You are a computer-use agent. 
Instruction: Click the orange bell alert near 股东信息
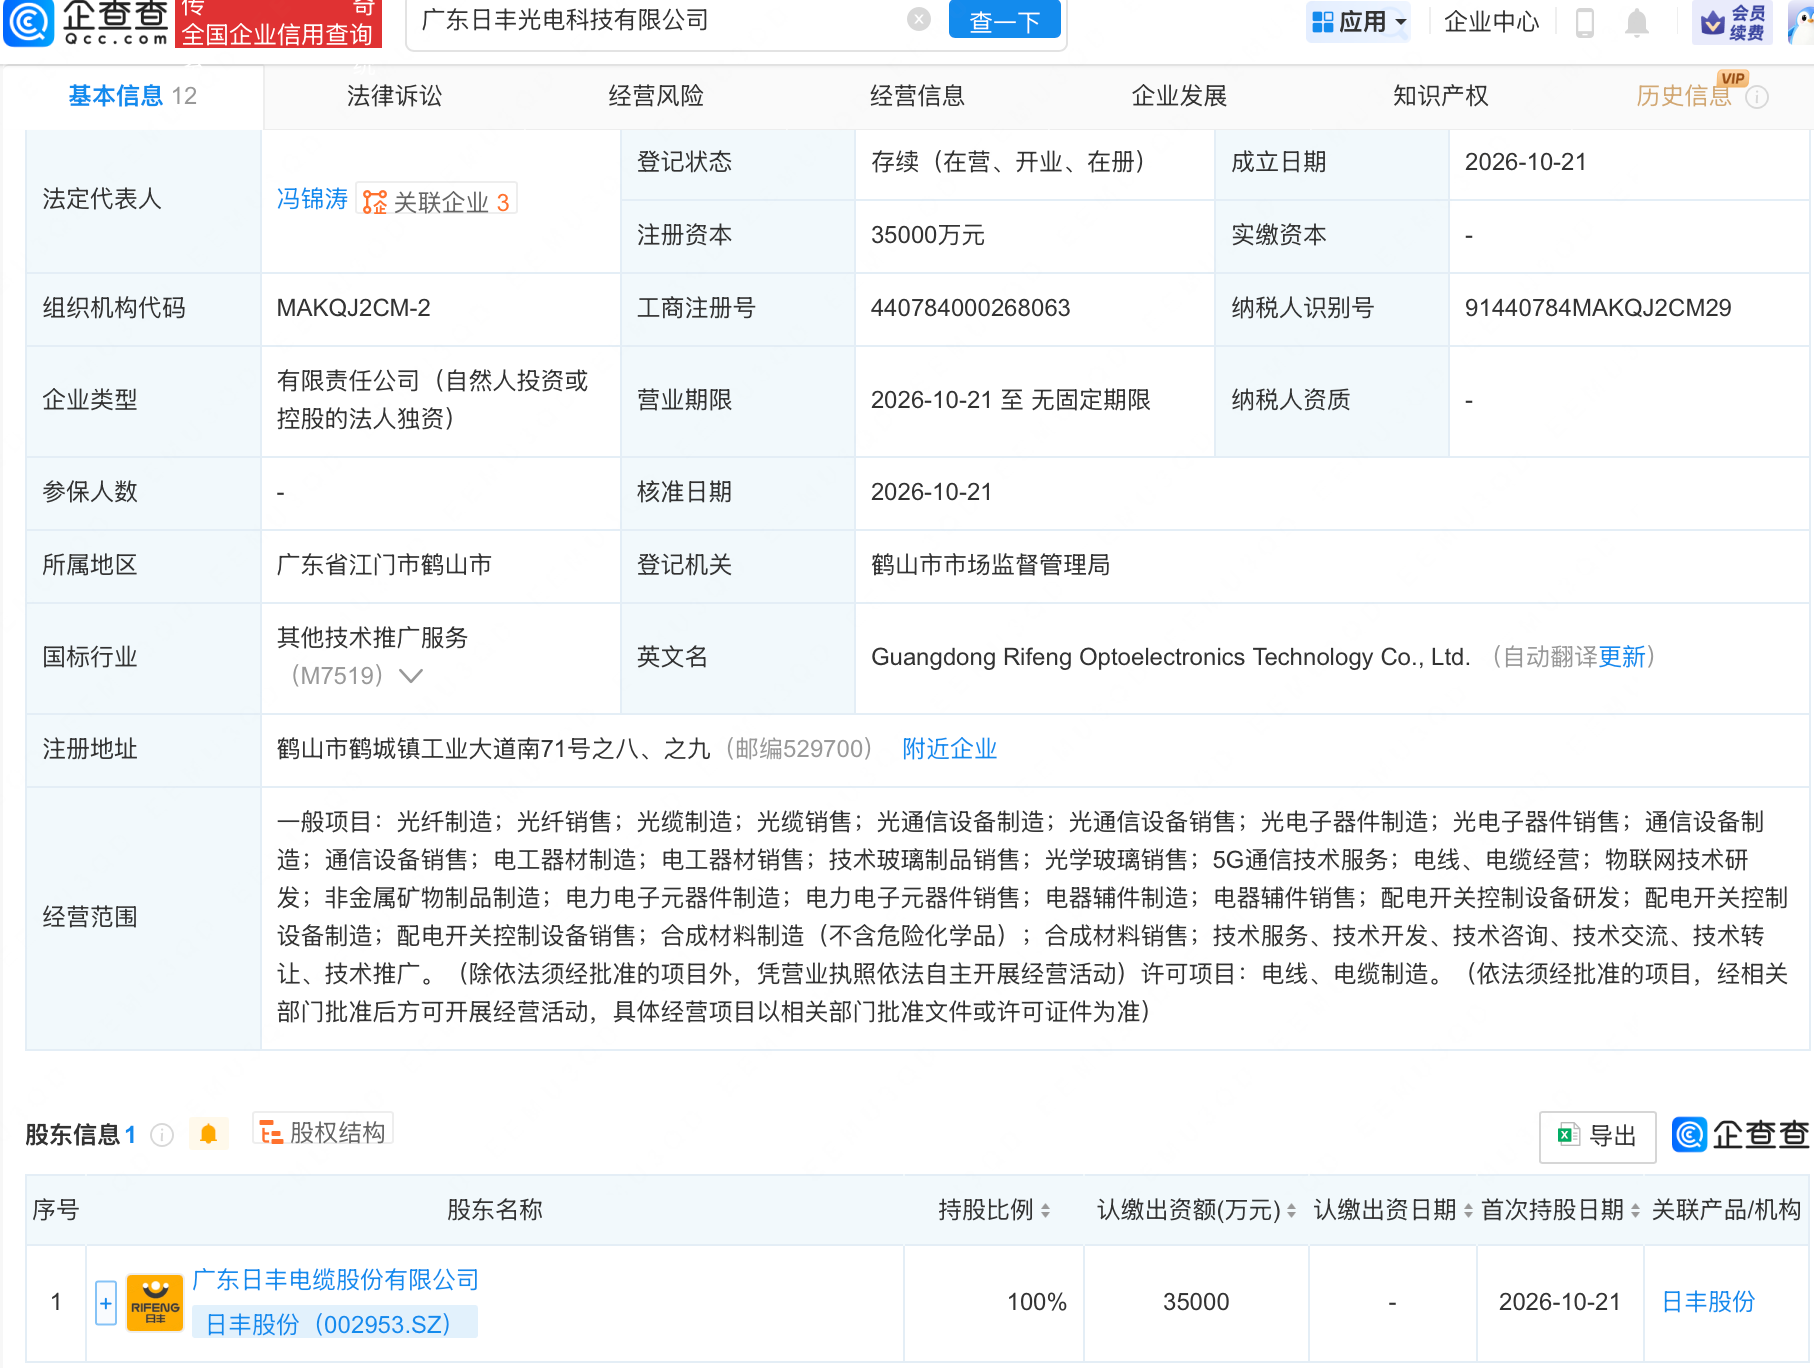pyautogui.click(x=208, y=1134)
